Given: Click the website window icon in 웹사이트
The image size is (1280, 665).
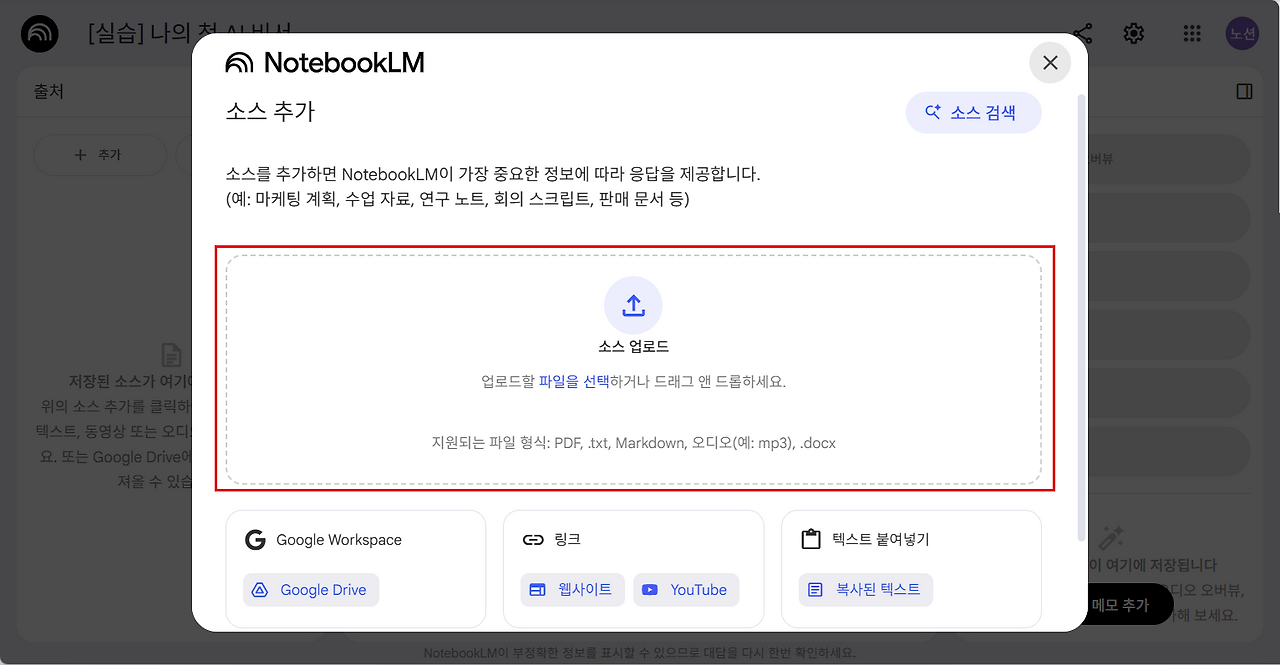Looking at the screenshot, I should coord(538,590).
